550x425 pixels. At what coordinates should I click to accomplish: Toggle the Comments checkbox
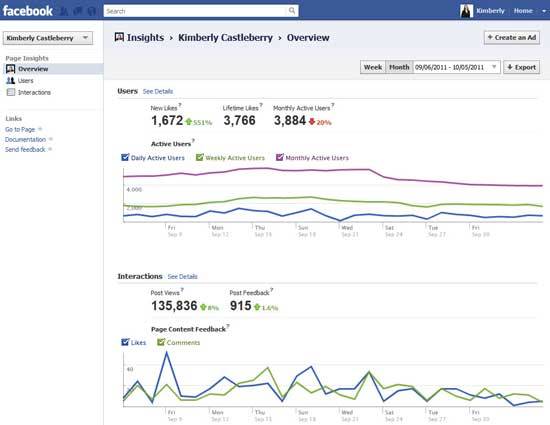(161, 342)
